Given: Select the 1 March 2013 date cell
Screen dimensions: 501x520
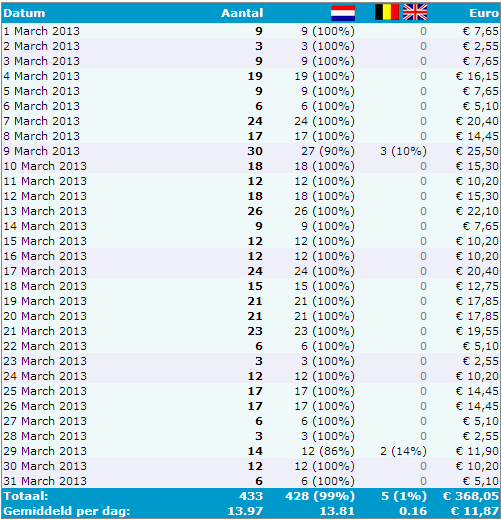Looking at the screenshot, I should click(42, 31).
